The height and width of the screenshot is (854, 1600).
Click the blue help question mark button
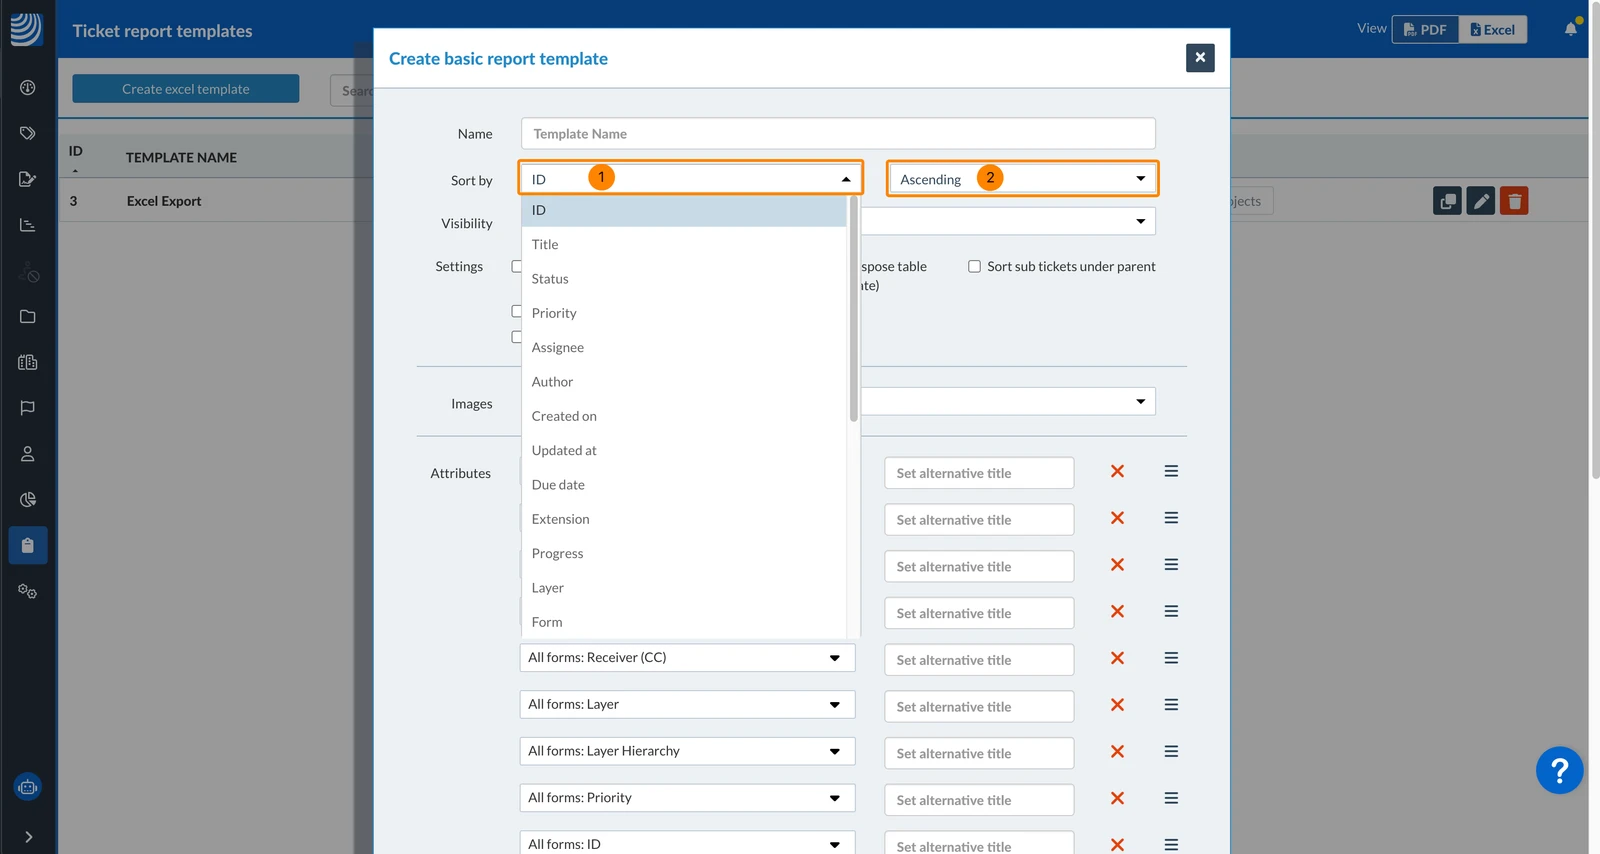[x=1559, y=770]
